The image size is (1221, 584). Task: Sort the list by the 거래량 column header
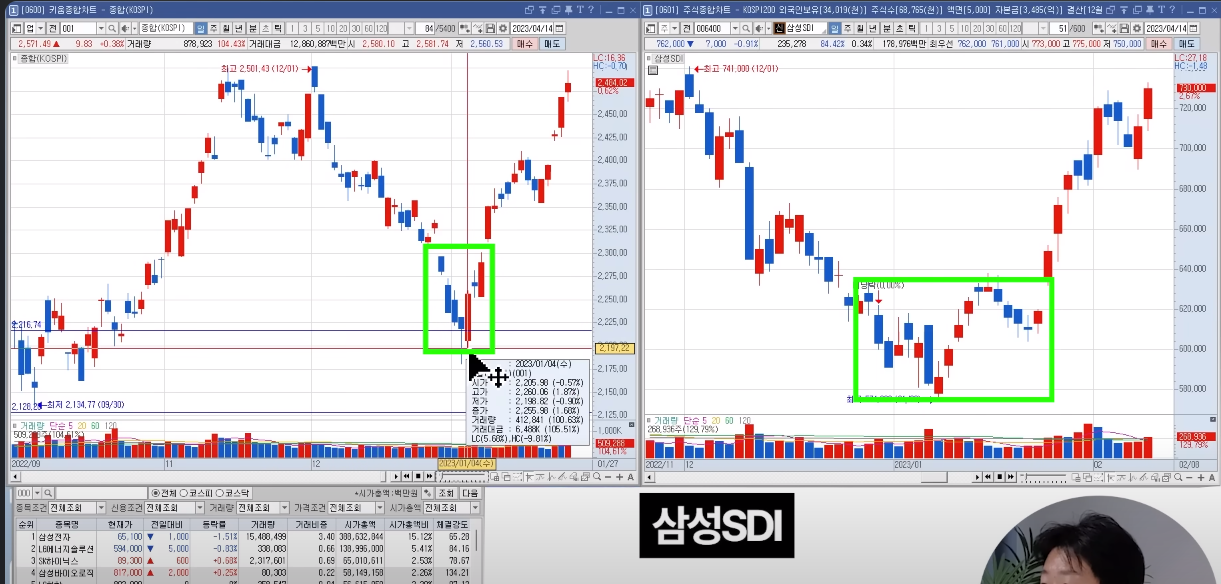263,524
